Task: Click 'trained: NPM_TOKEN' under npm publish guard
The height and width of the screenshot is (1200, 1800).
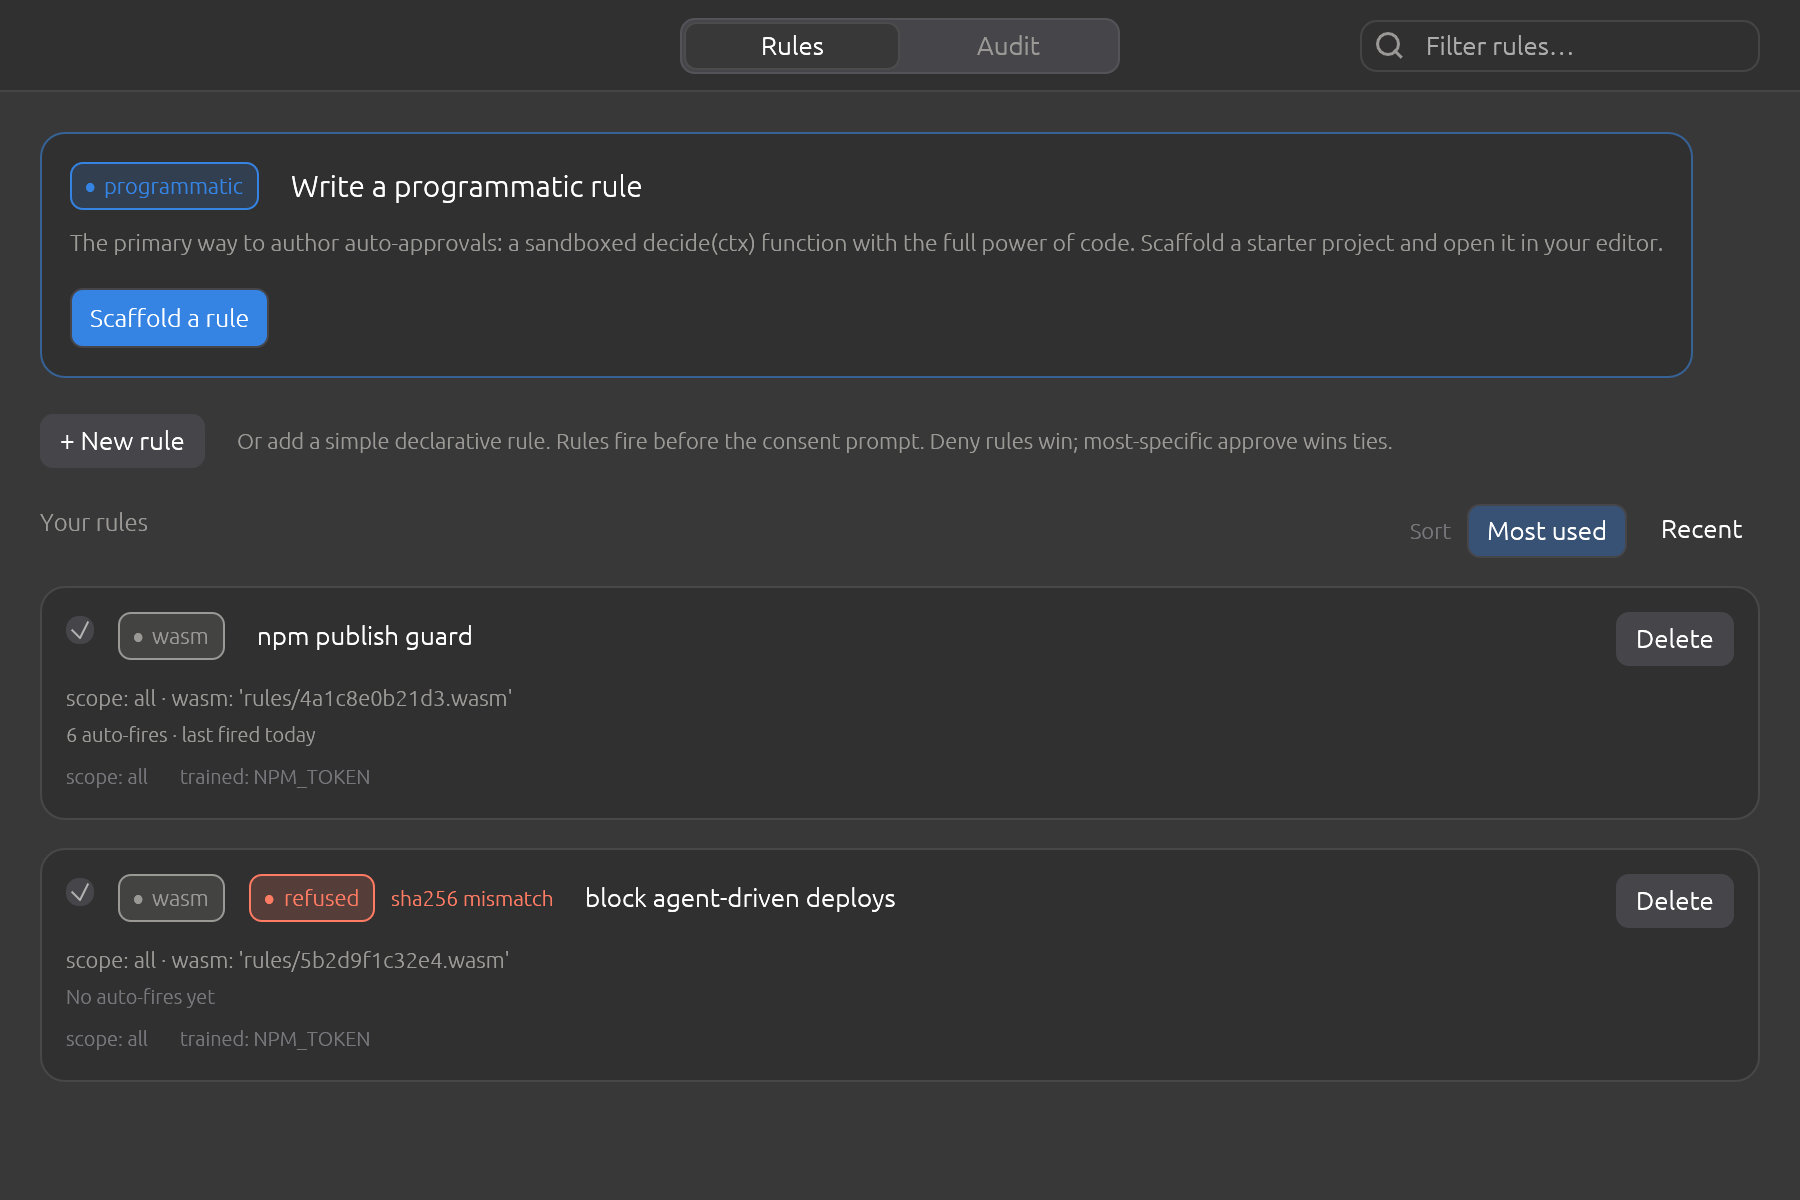Action: pyautogui.click(x=275, y=777)
